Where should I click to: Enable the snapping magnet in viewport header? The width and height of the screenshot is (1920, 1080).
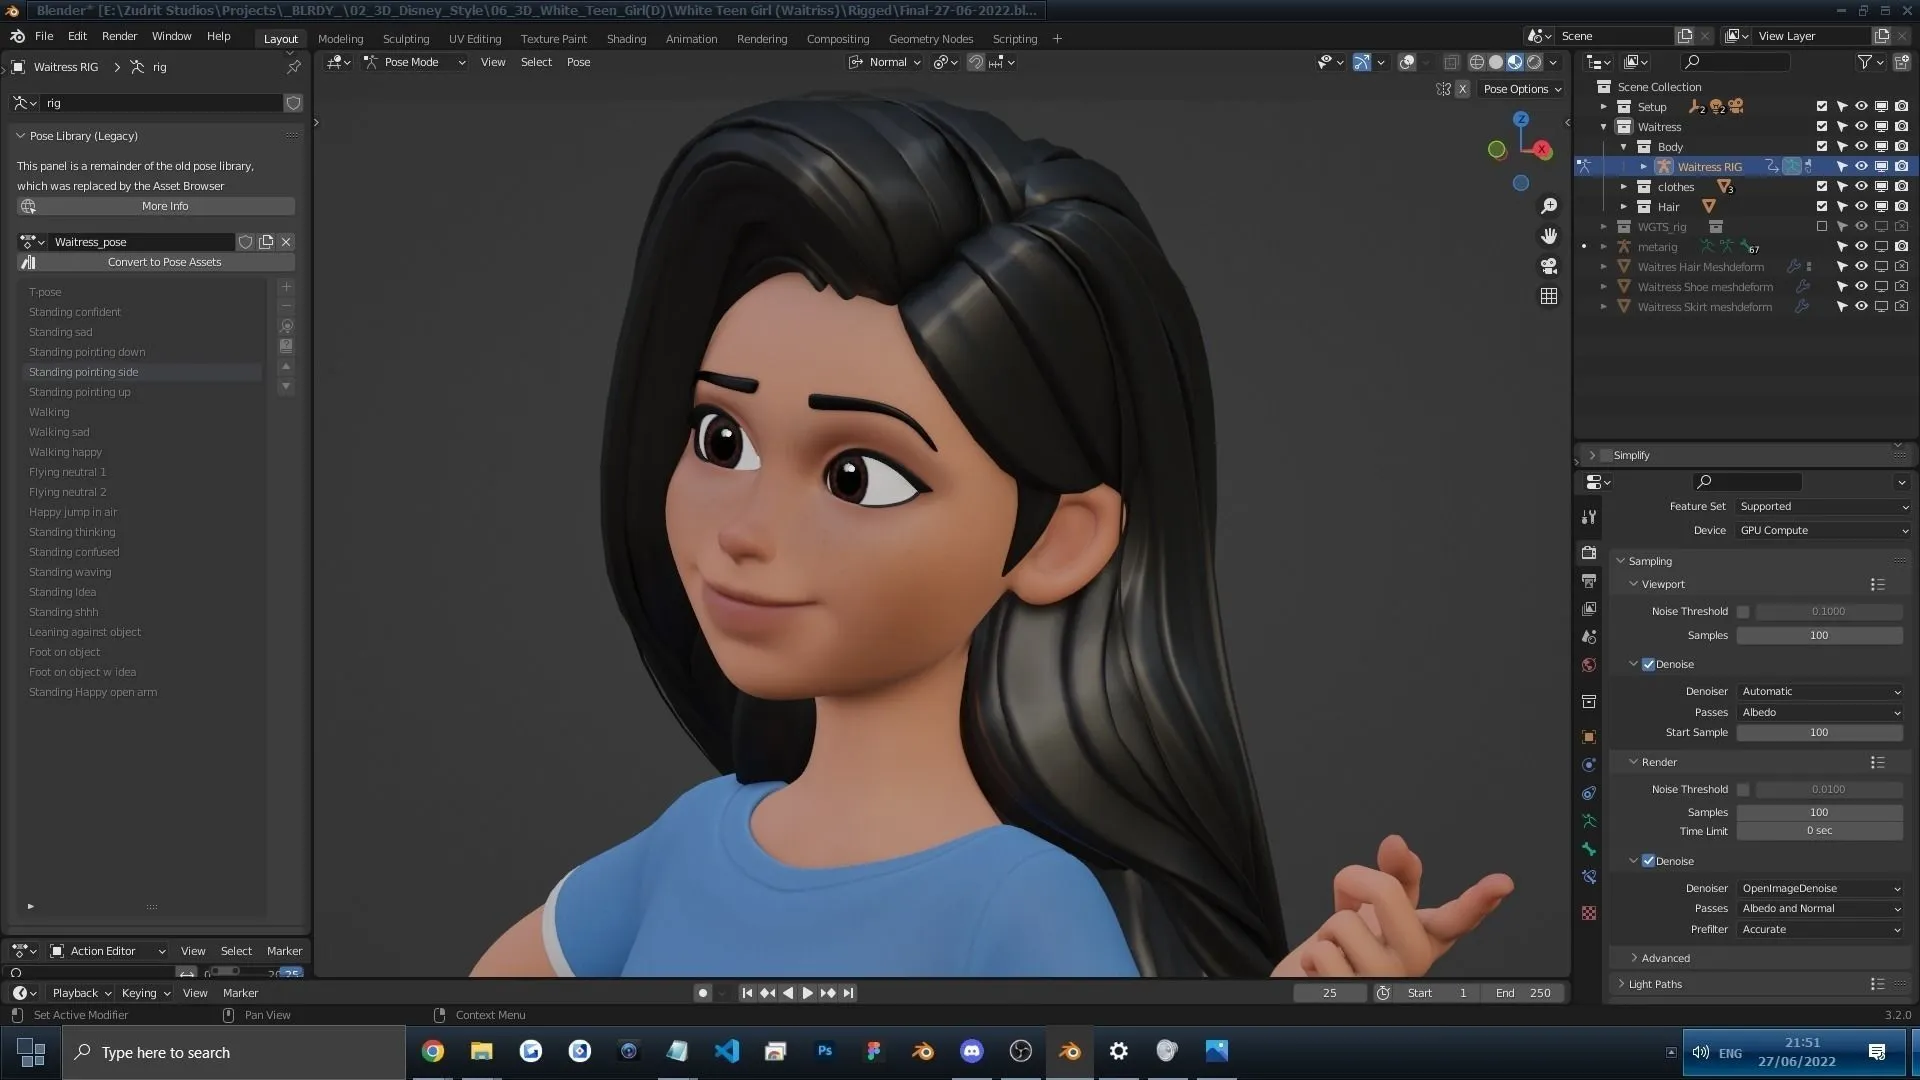pos(974,62)
